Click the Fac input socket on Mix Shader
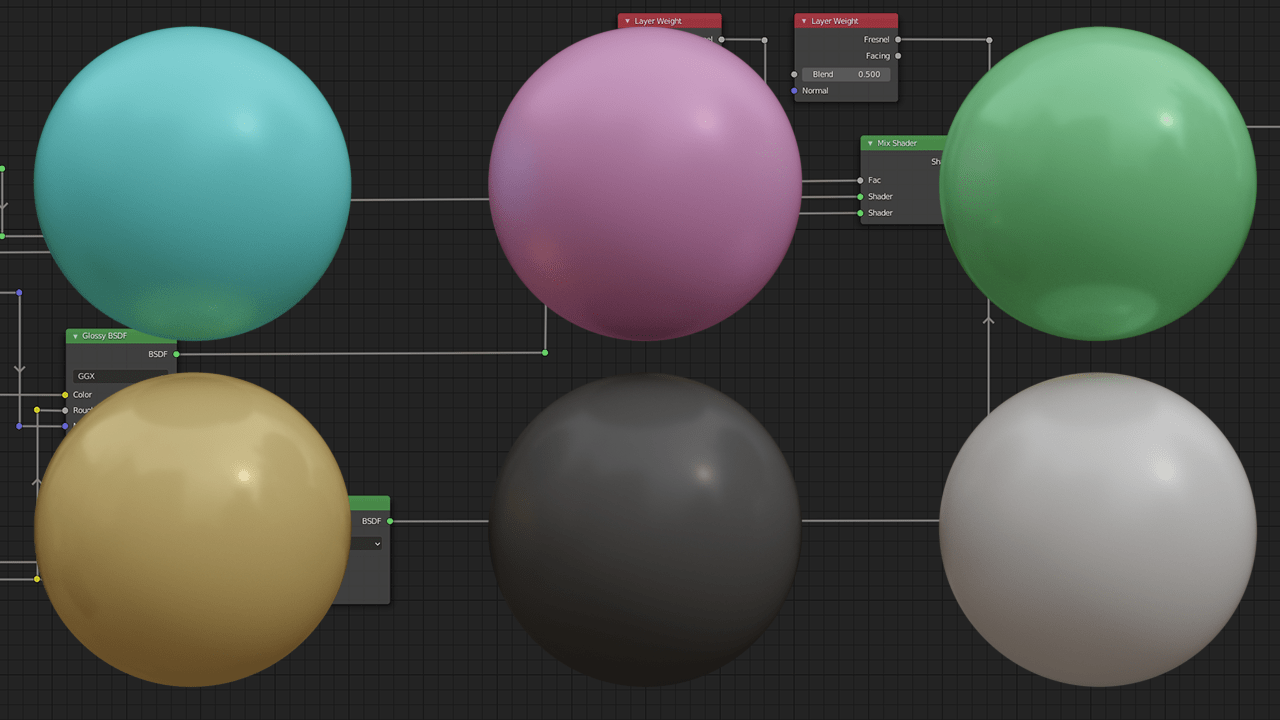The image size is (1280, 720). (x=859, y=180)
